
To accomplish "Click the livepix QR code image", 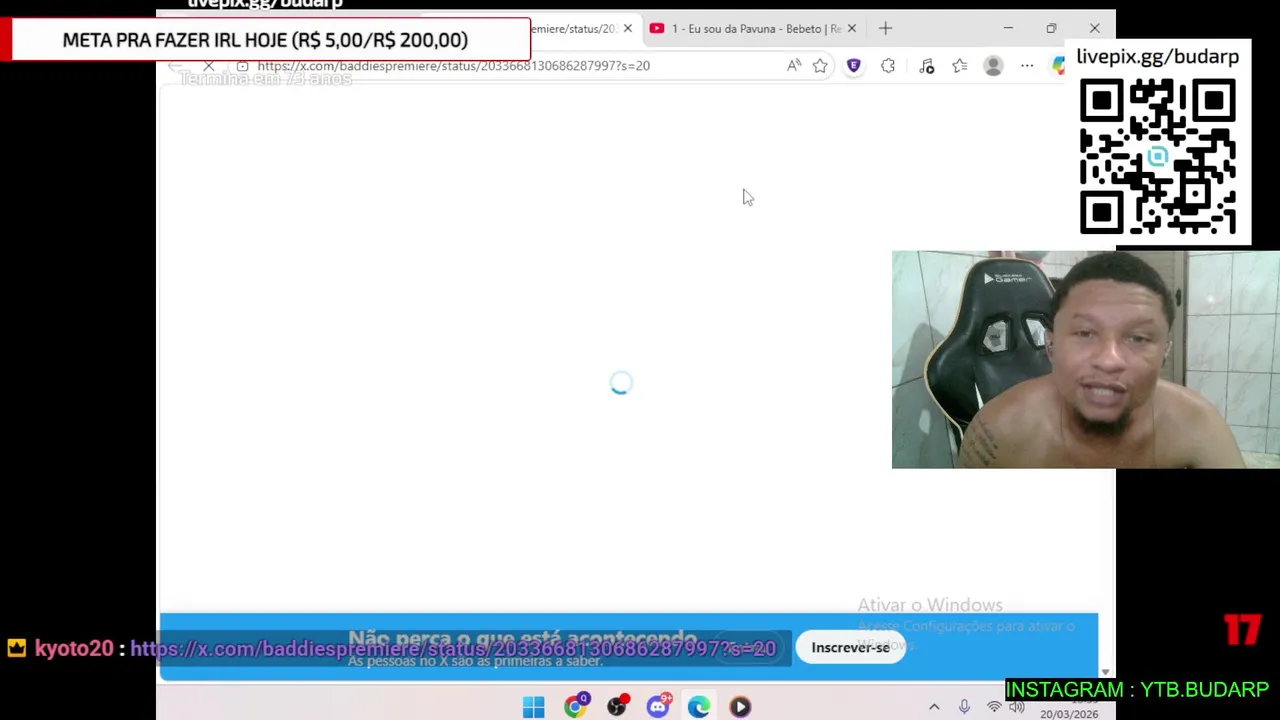I will coord(1157,157).
